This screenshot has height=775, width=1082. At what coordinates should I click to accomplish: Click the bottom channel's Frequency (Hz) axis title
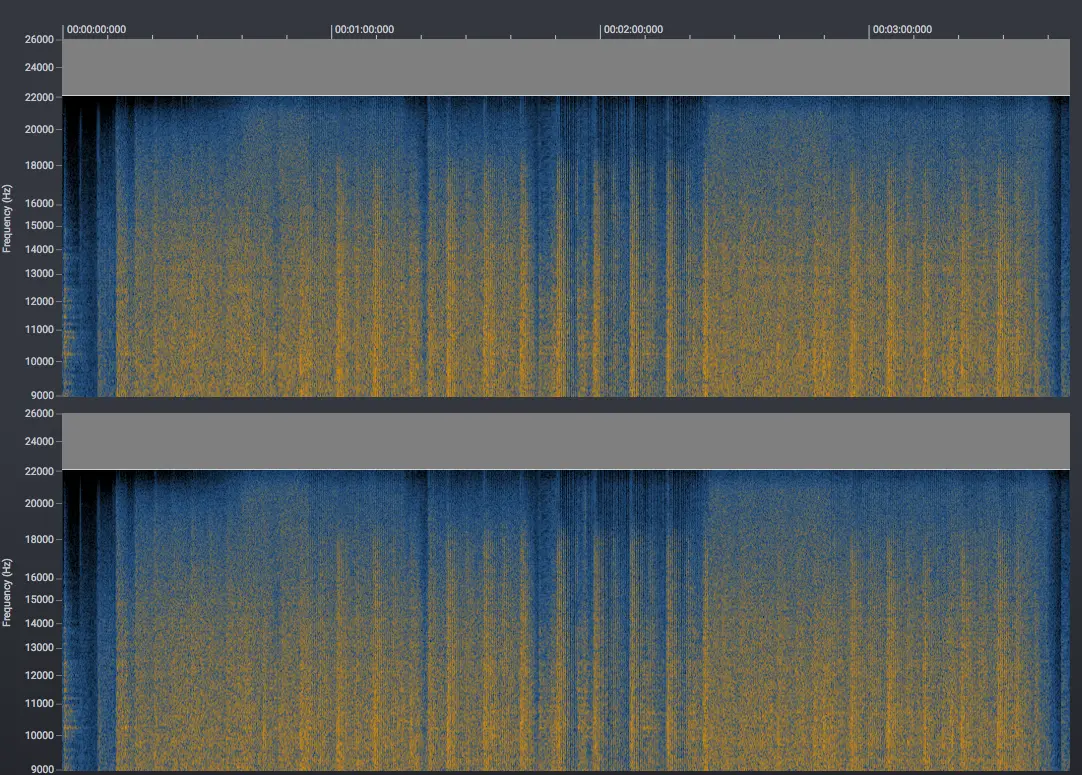click(8, 592)
